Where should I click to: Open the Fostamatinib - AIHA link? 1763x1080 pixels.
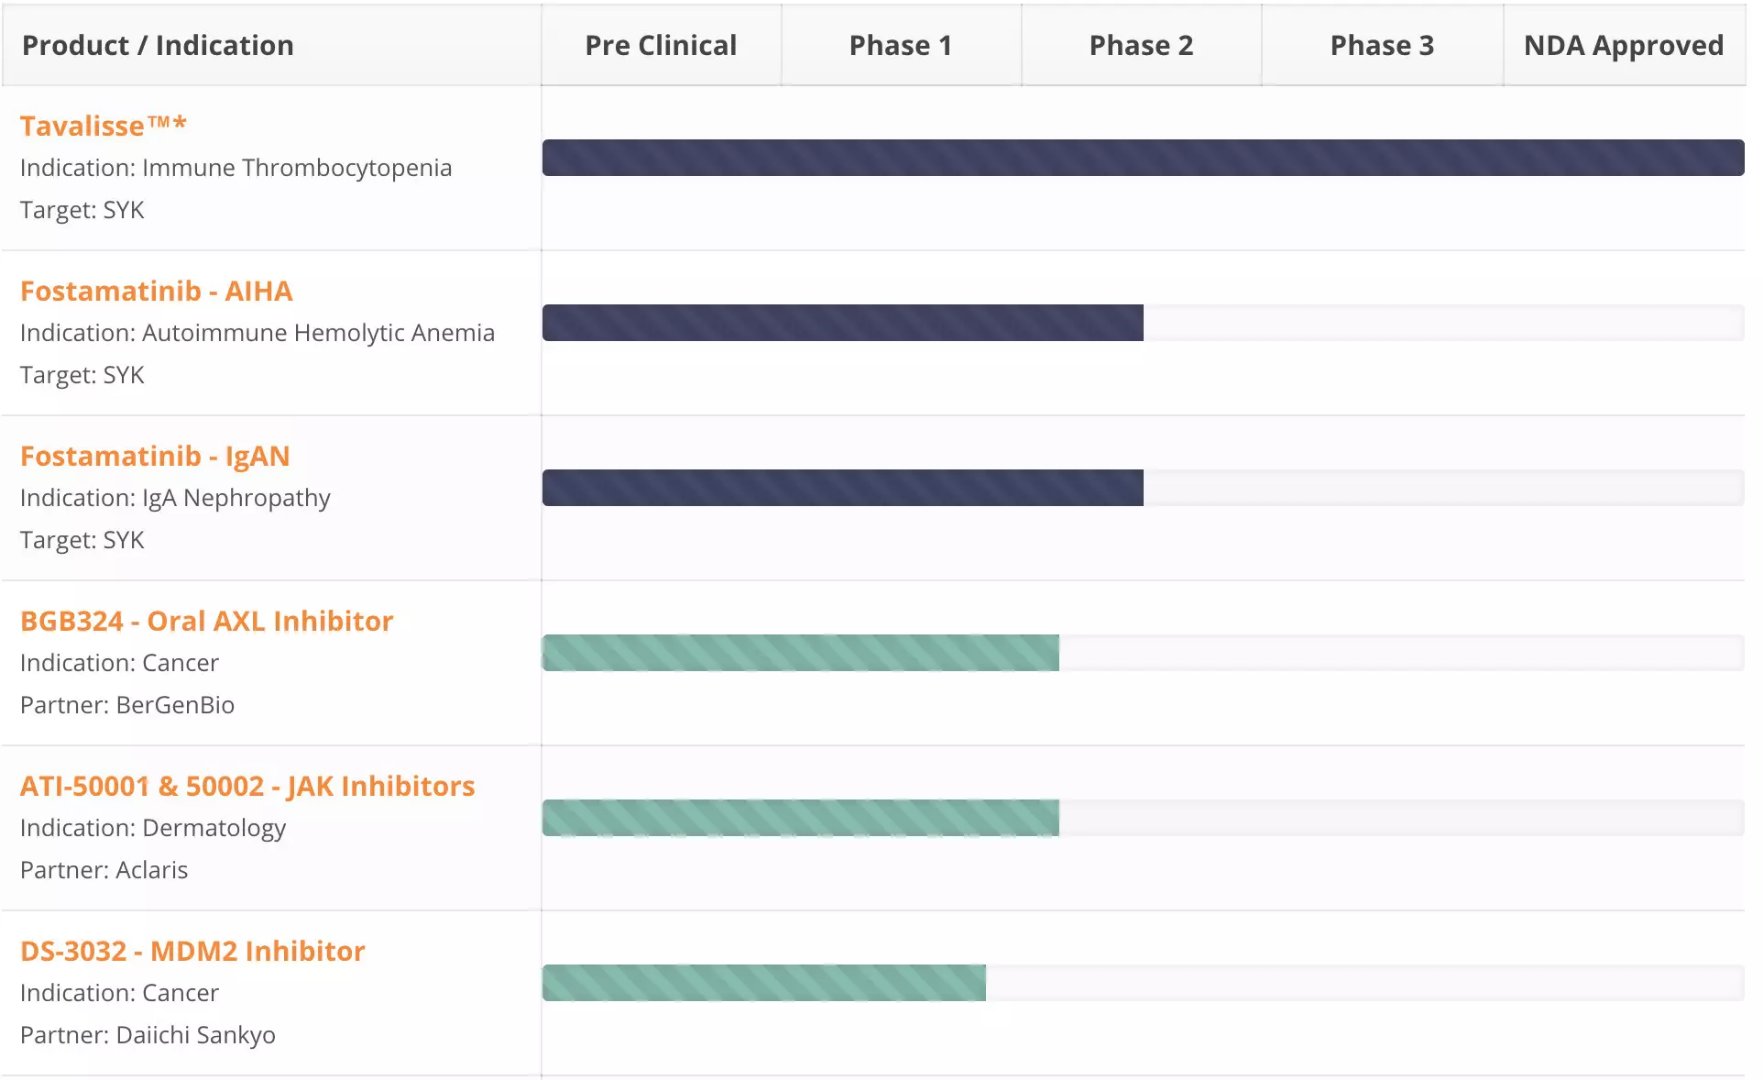click(156, 291)
